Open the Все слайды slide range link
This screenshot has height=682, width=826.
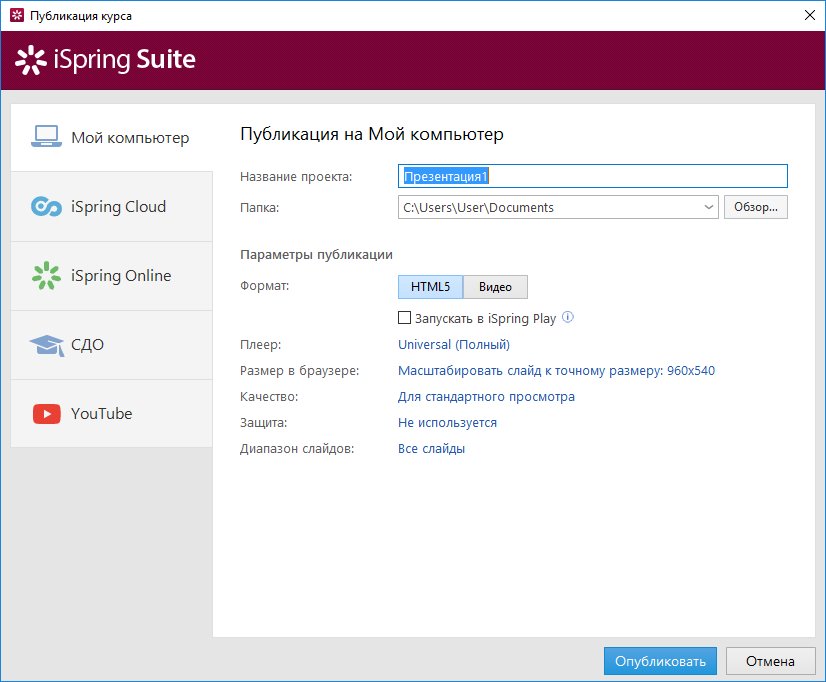pyautogui.click(x=431, y=449)
